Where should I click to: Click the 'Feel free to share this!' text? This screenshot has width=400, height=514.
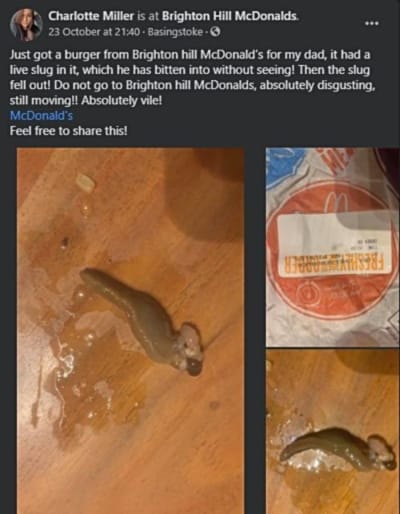[x=68, y=131]
